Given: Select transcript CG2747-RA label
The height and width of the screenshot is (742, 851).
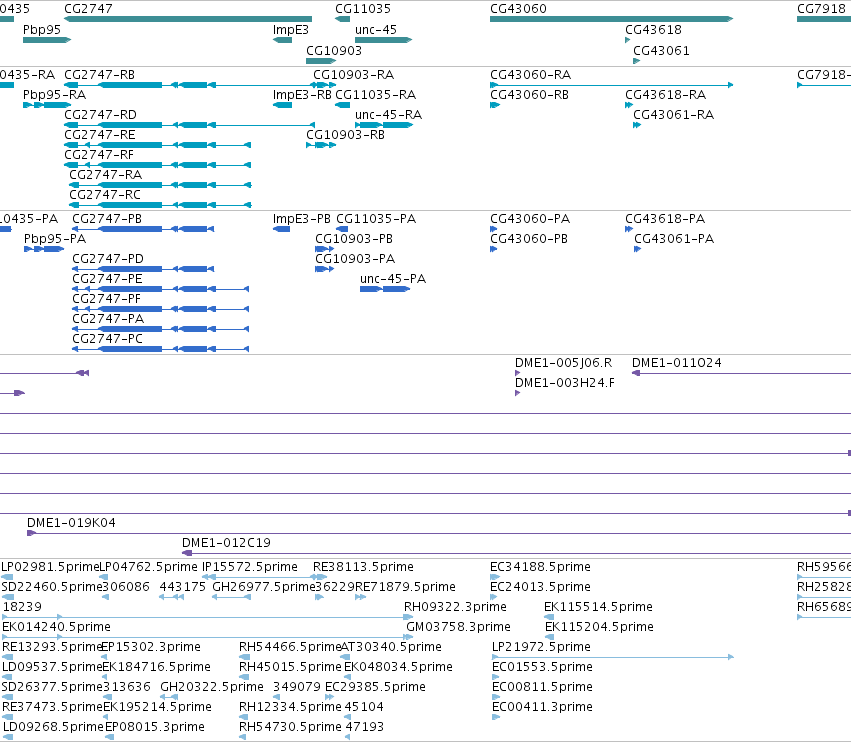Looking at the screenshot, I should tap(105, 175).
